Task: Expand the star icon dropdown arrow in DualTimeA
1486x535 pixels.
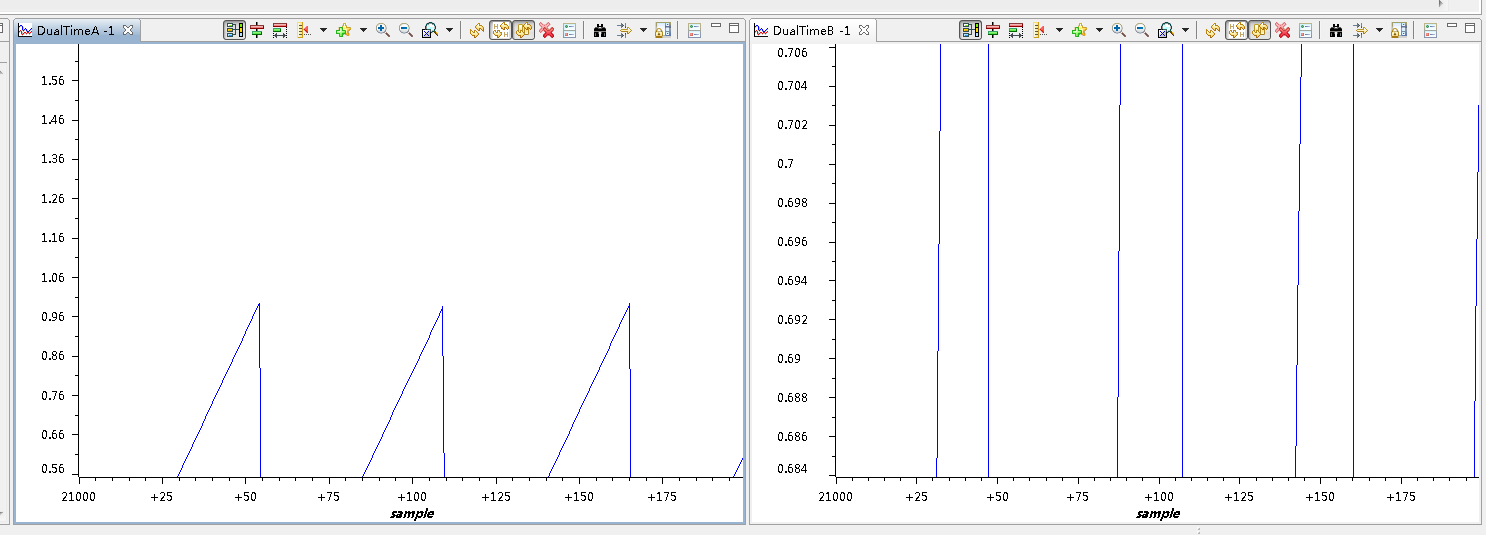Action: click(363, 31)
